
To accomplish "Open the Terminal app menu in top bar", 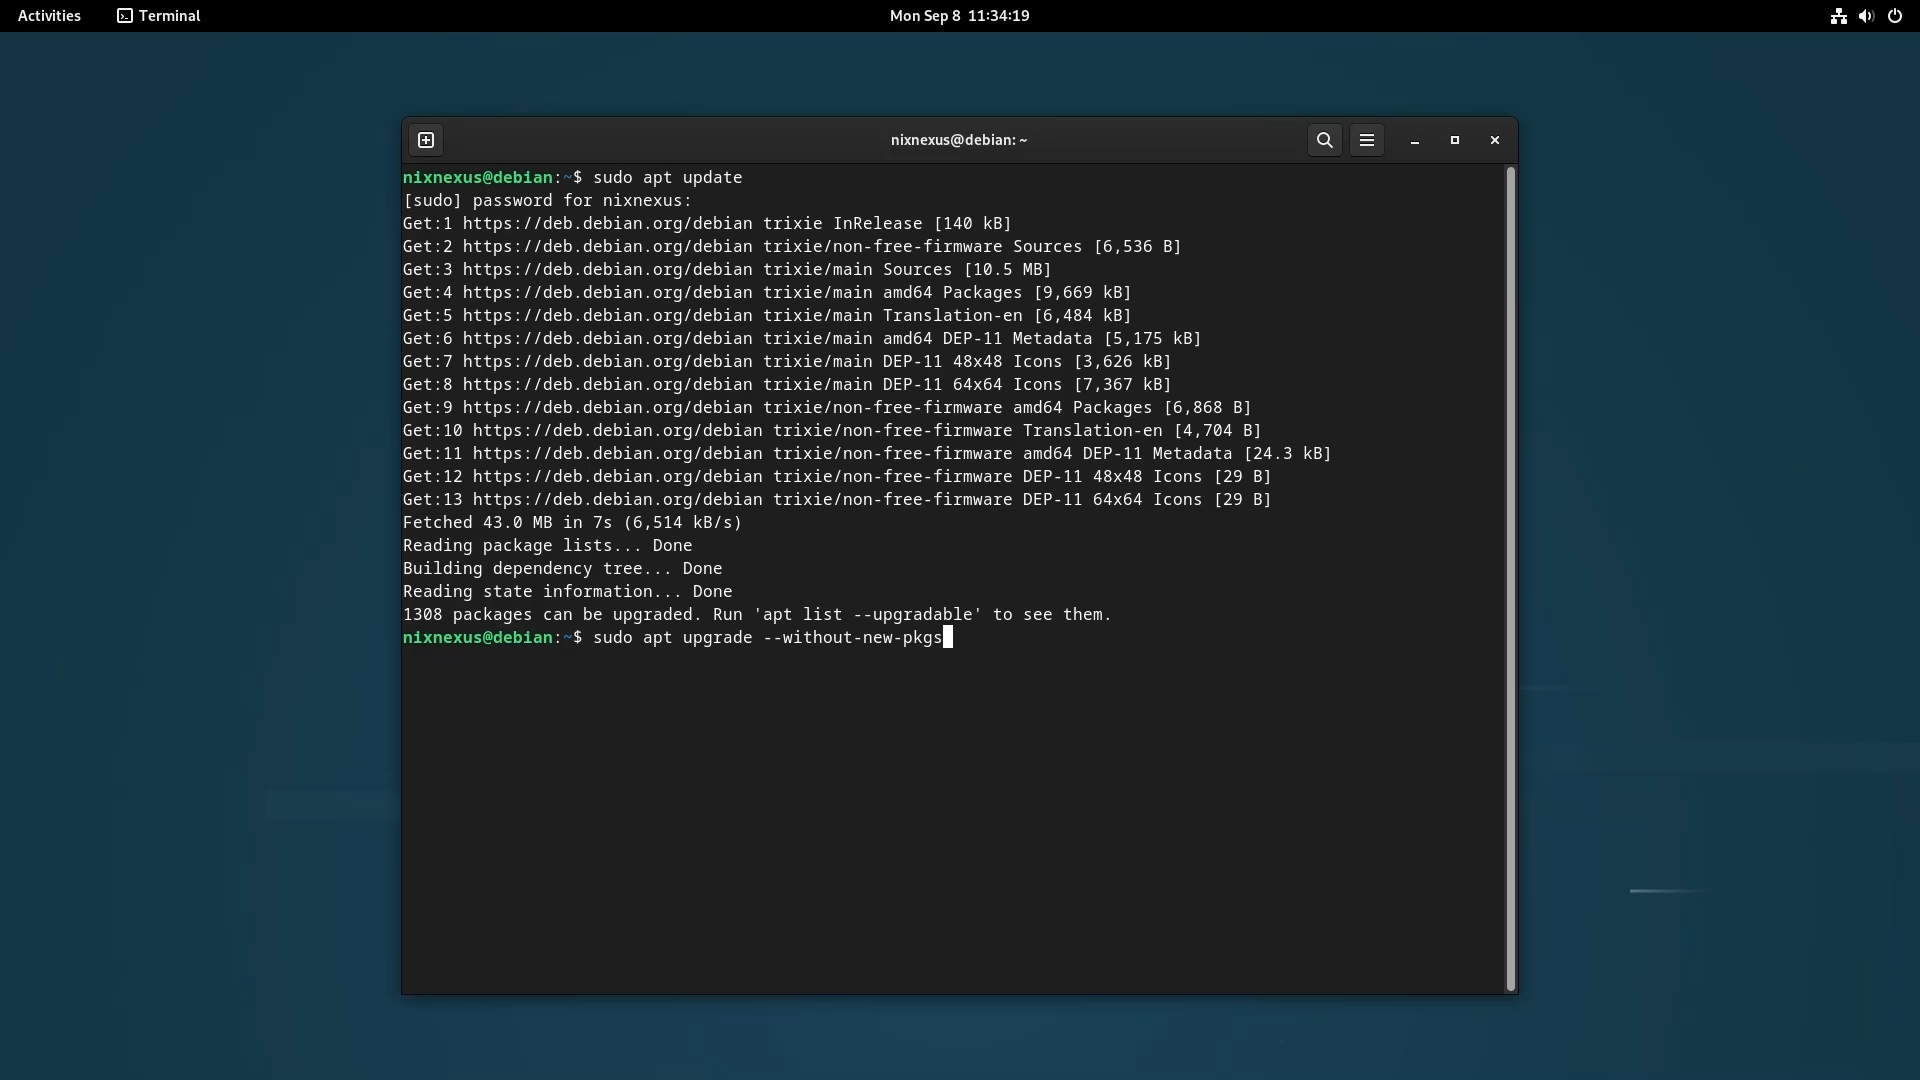I will [x=159, y=16].
